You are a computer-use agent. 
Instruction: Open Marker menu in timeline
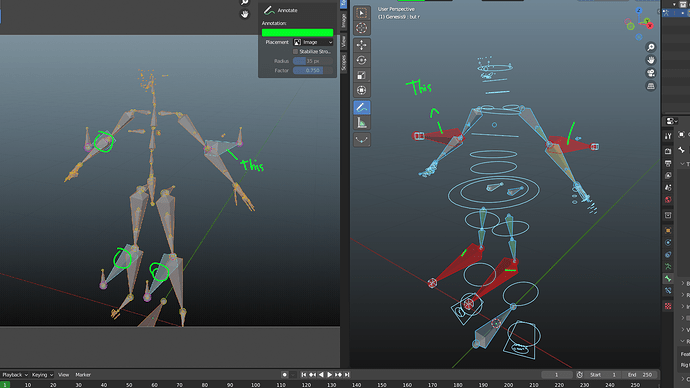coord(83,375)
